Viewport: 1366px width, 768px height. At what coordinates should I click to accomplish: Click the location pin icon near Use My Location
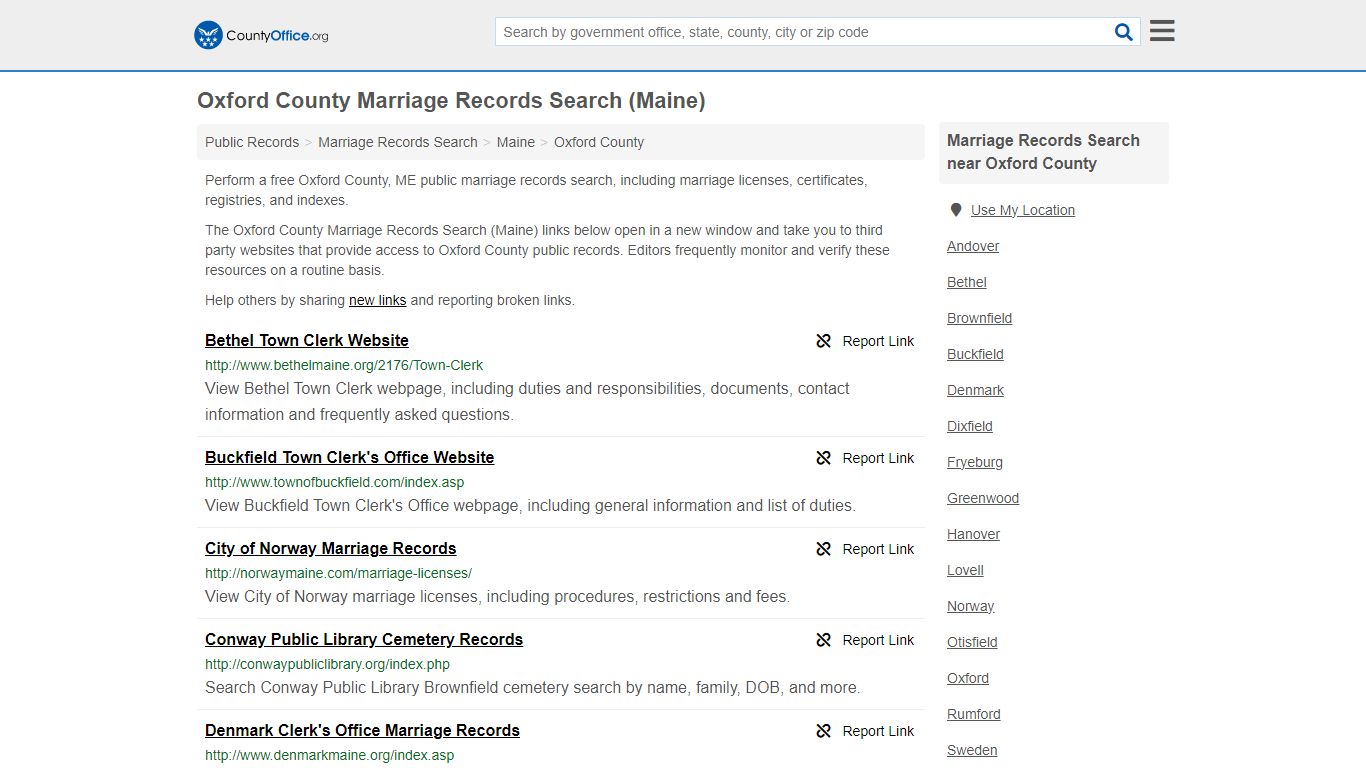coord(956,210)
